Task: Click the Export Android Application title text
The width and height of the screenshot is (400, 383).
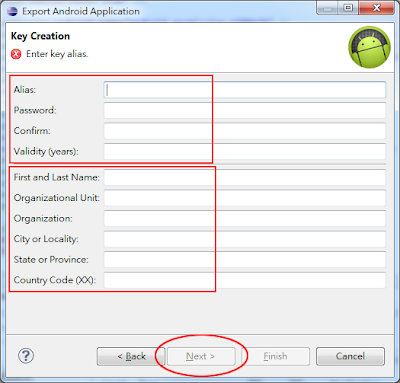Action: (81, 11)
